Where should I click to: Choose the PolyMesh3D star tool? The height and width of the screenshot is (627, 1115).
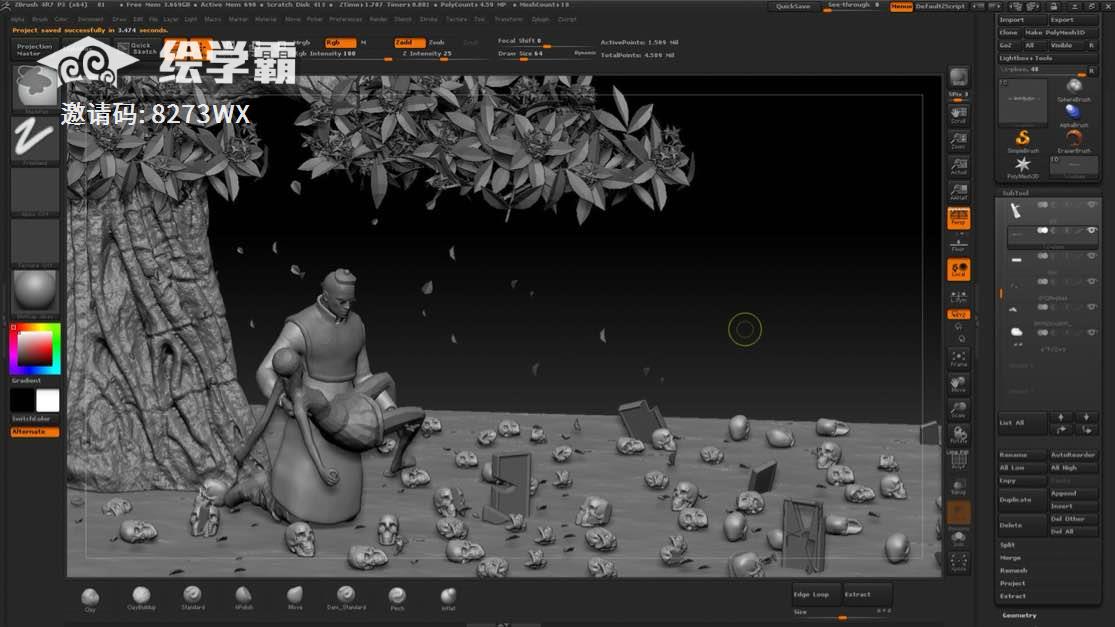click(x=1023, y=168)
